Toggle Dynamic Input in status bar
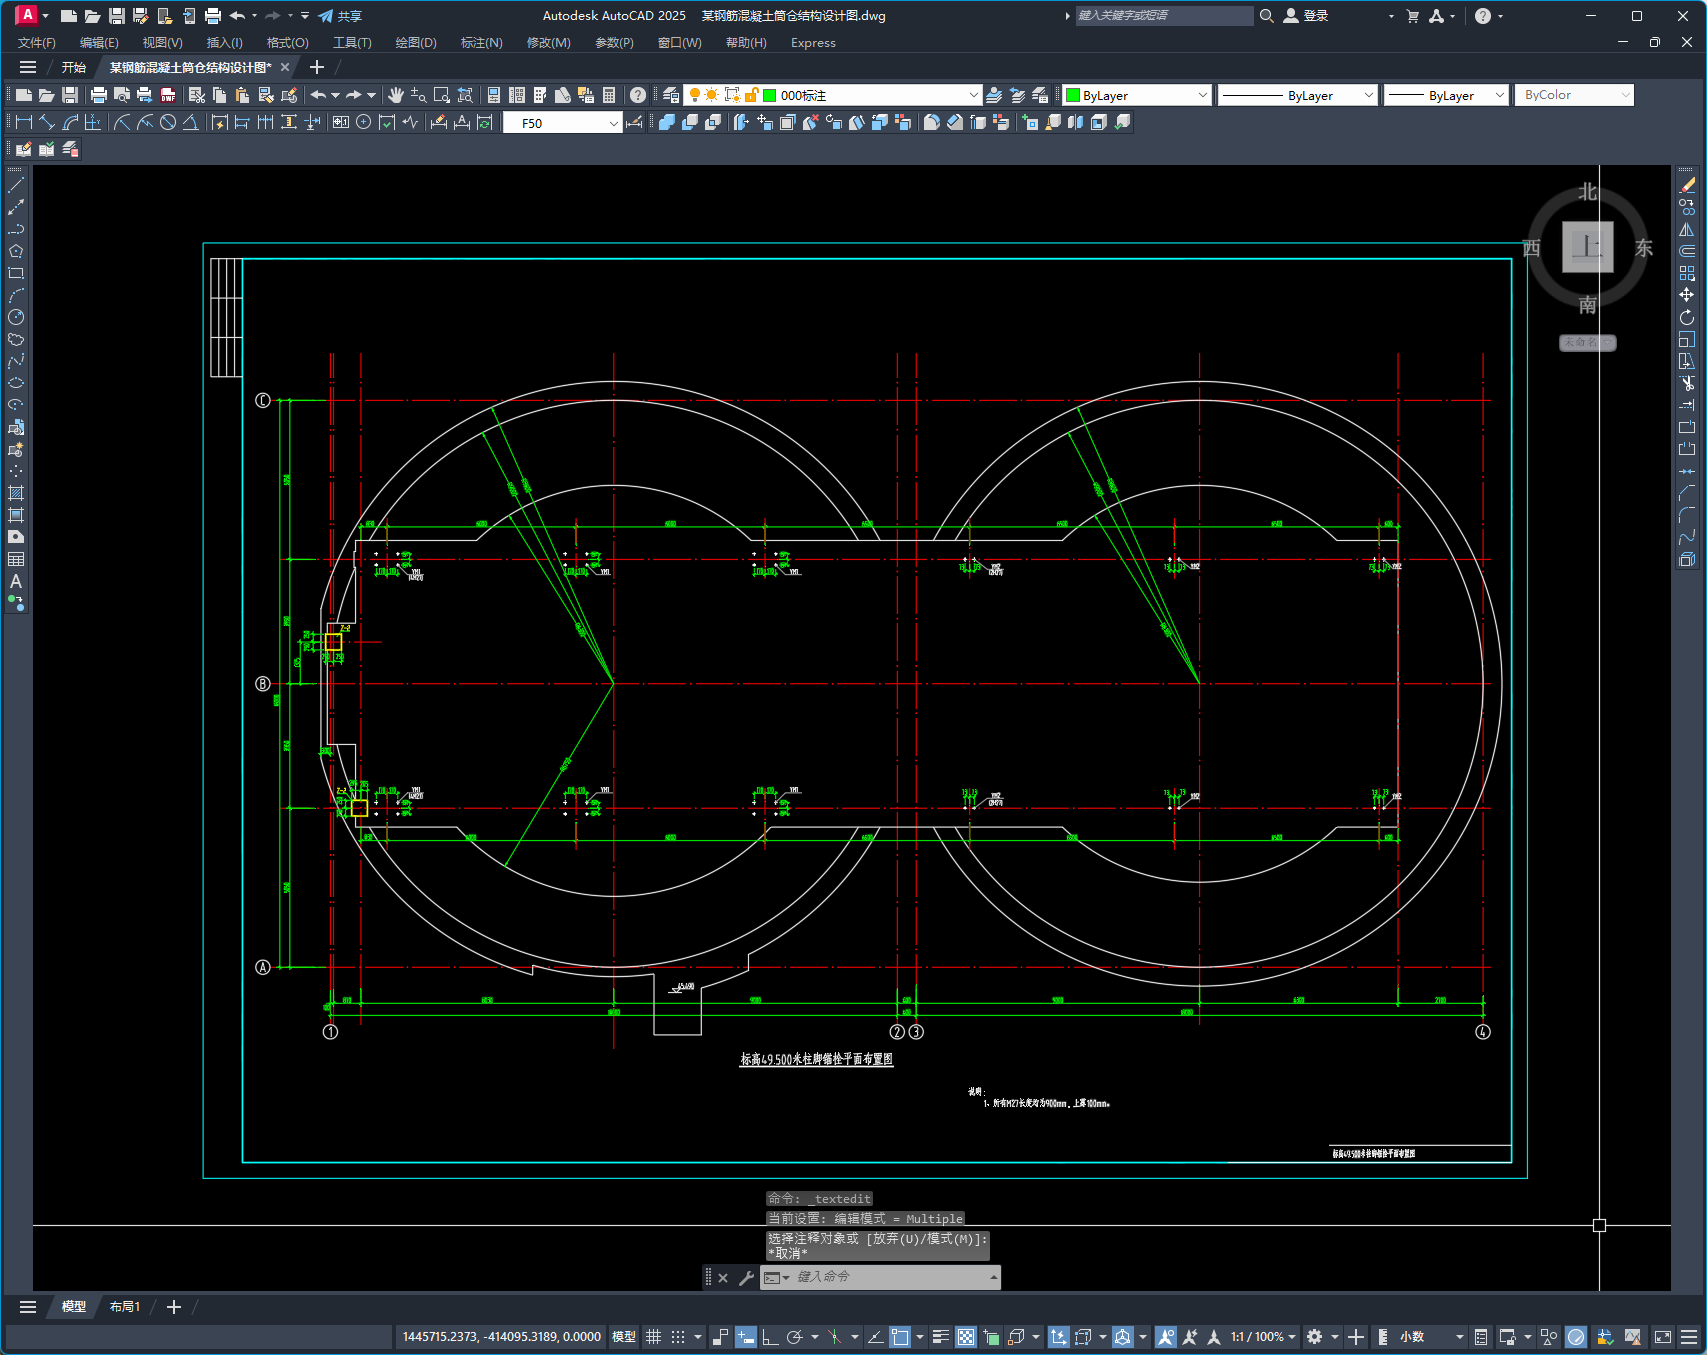 (x=746, y=1337)
